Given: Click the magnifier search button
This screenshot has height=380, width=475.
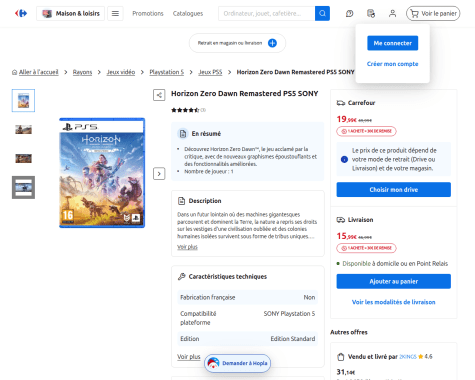Looking at the screenshot, I should pyautogui.click(x=322, y=13).
